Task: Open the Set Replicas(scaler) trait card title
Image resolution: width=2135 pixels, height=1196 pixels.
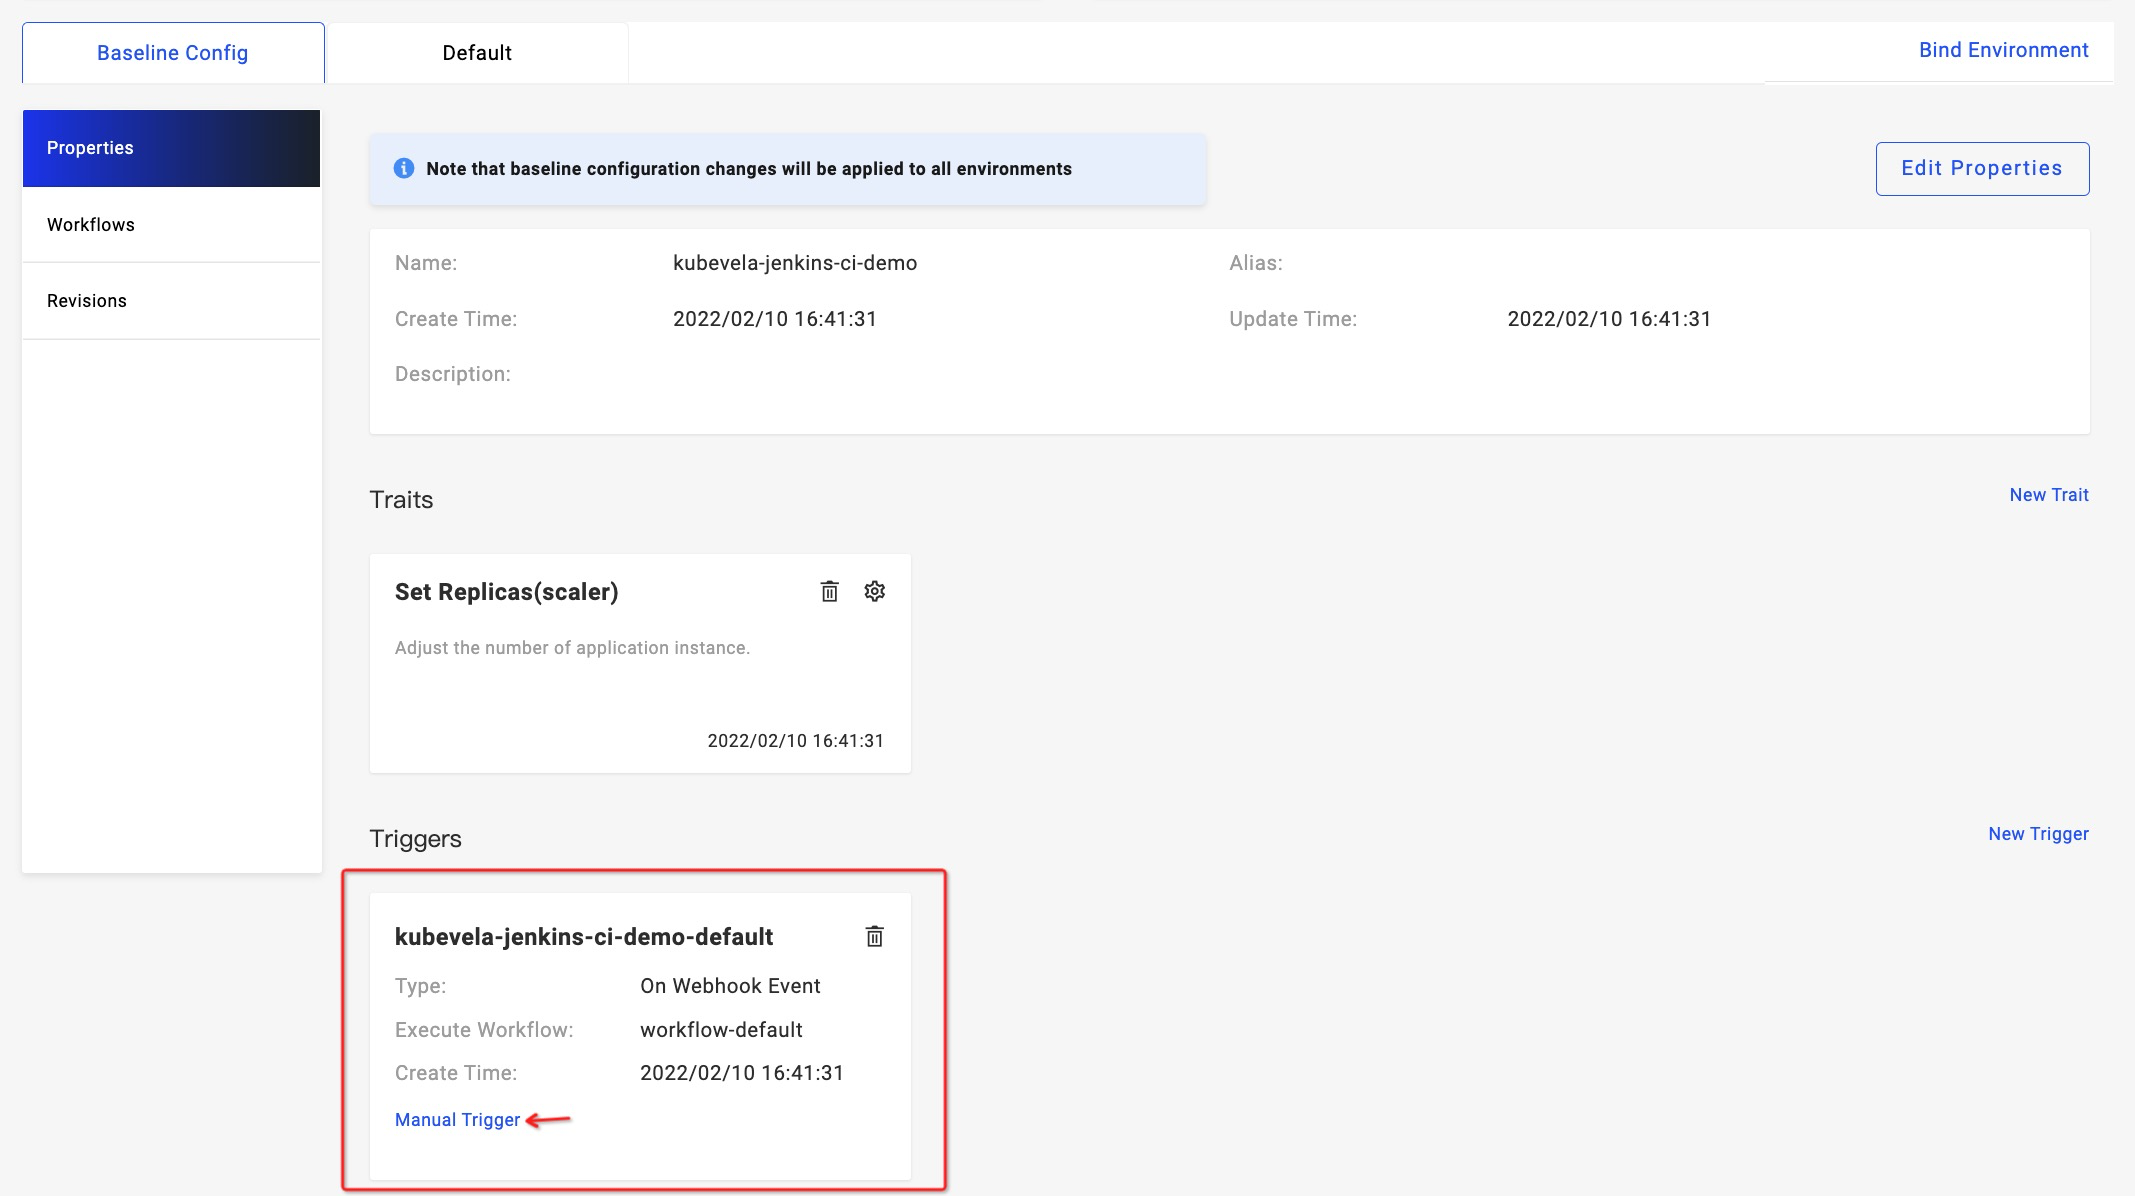Action: pos(506,592)
